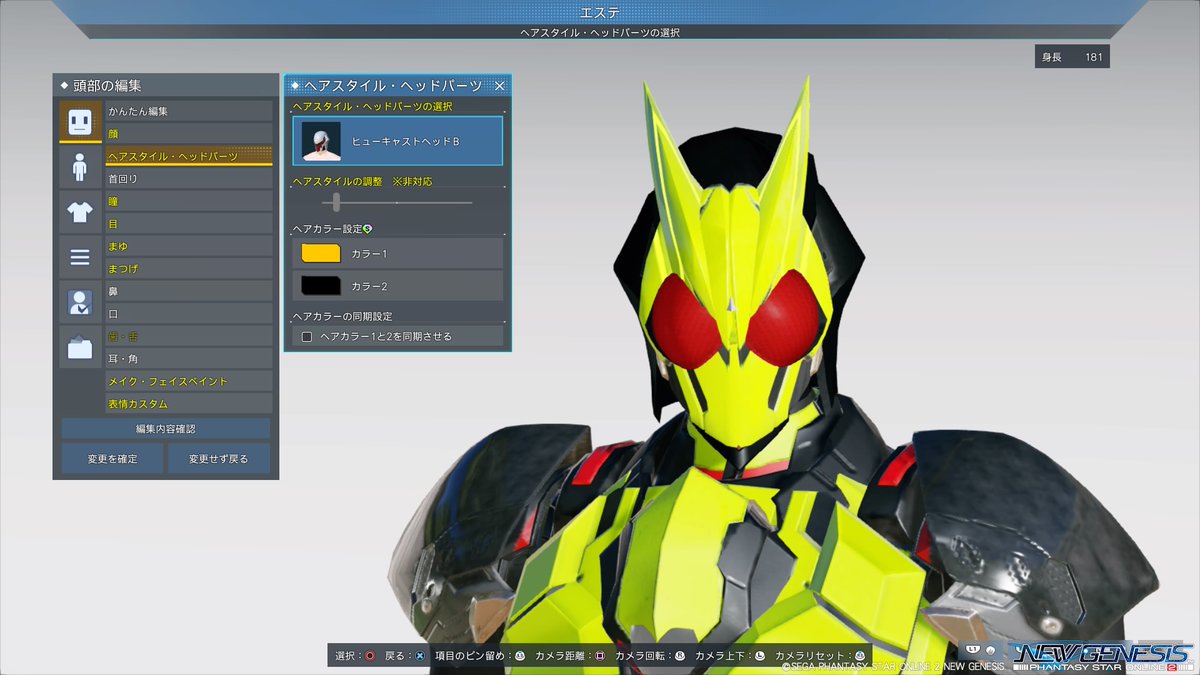Image resolution: width=1200 pixels, height=675 pixels.
Task: Click the SG icon beside ヘアカラー設定
Action: (367, 229)
